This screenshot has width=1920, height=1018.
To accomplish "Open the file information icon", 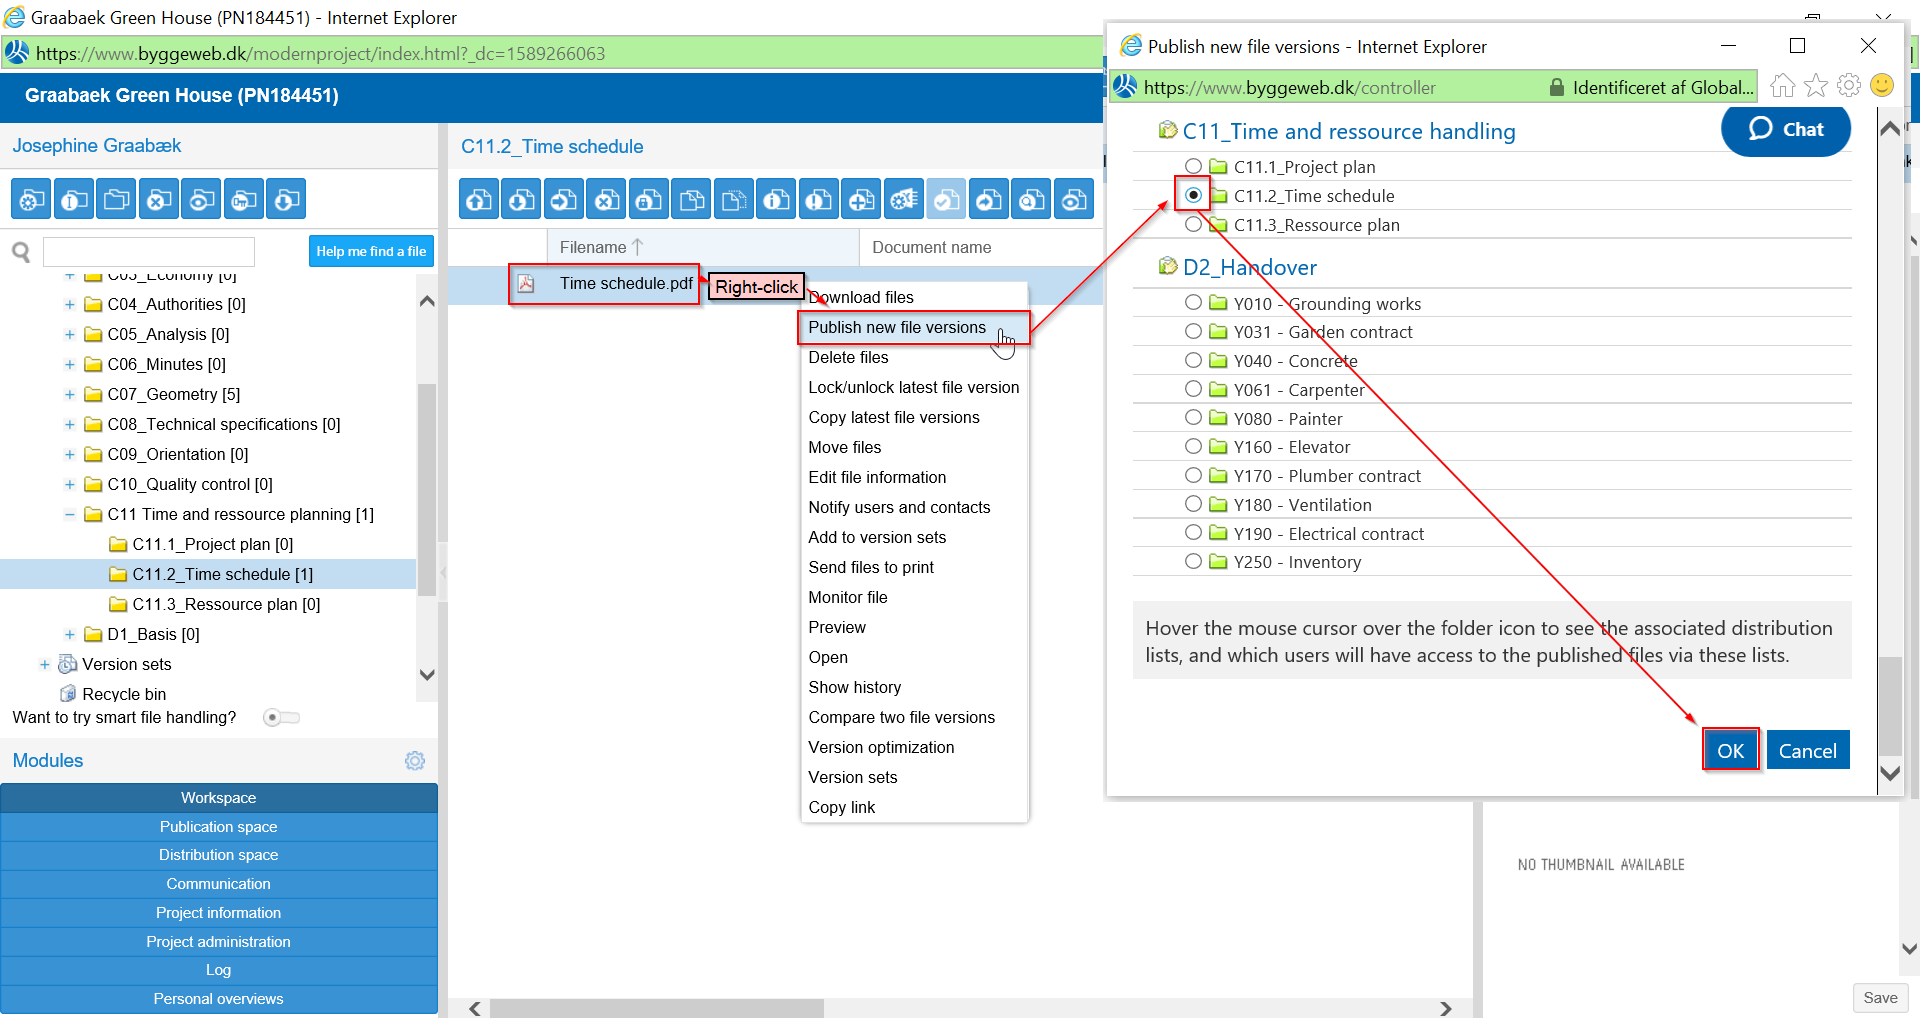I will 776,198.
